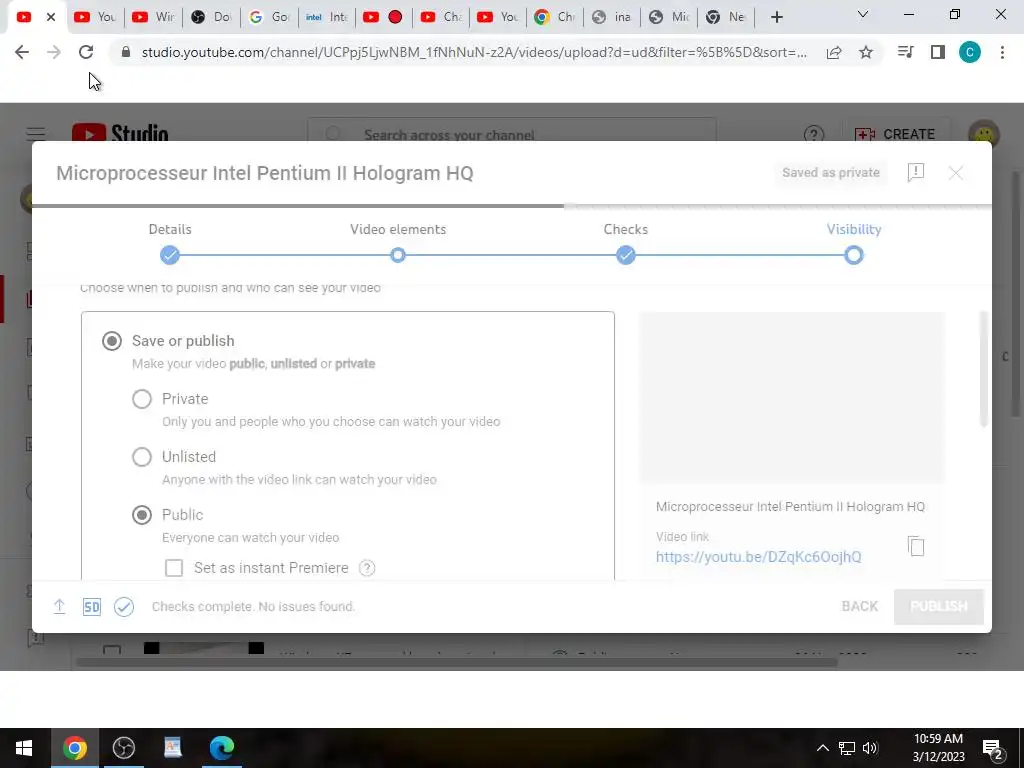Click the YouTube Studio logo
The height and width of the screenshot is (768, 1024).
120,133
